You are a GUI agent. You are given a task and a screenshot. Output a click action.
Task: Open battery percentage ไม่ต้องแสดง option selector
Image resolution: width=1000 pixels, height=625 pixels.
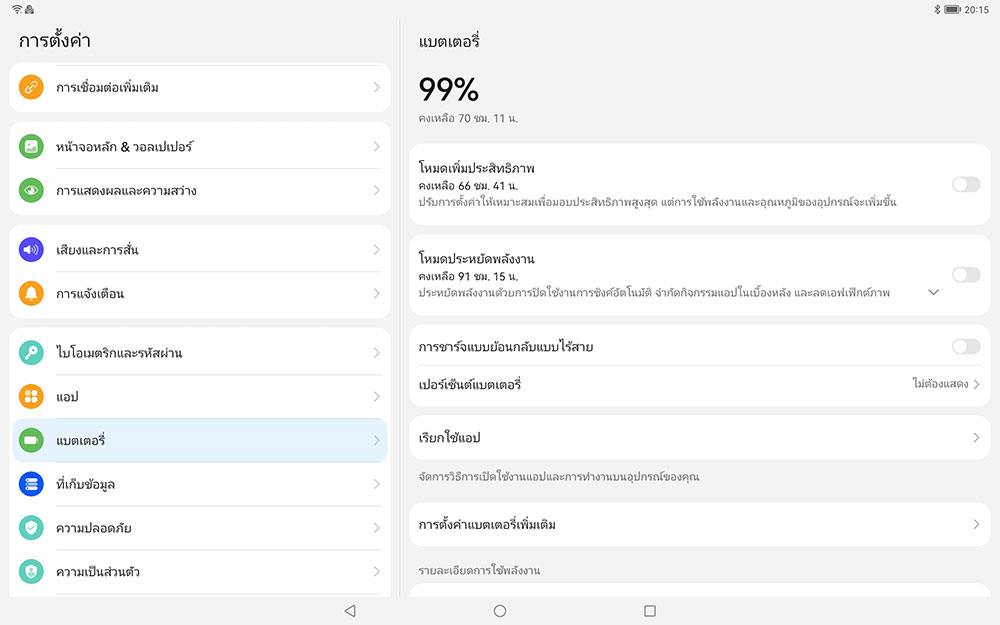pyautogui.click(x=945, y=384)
